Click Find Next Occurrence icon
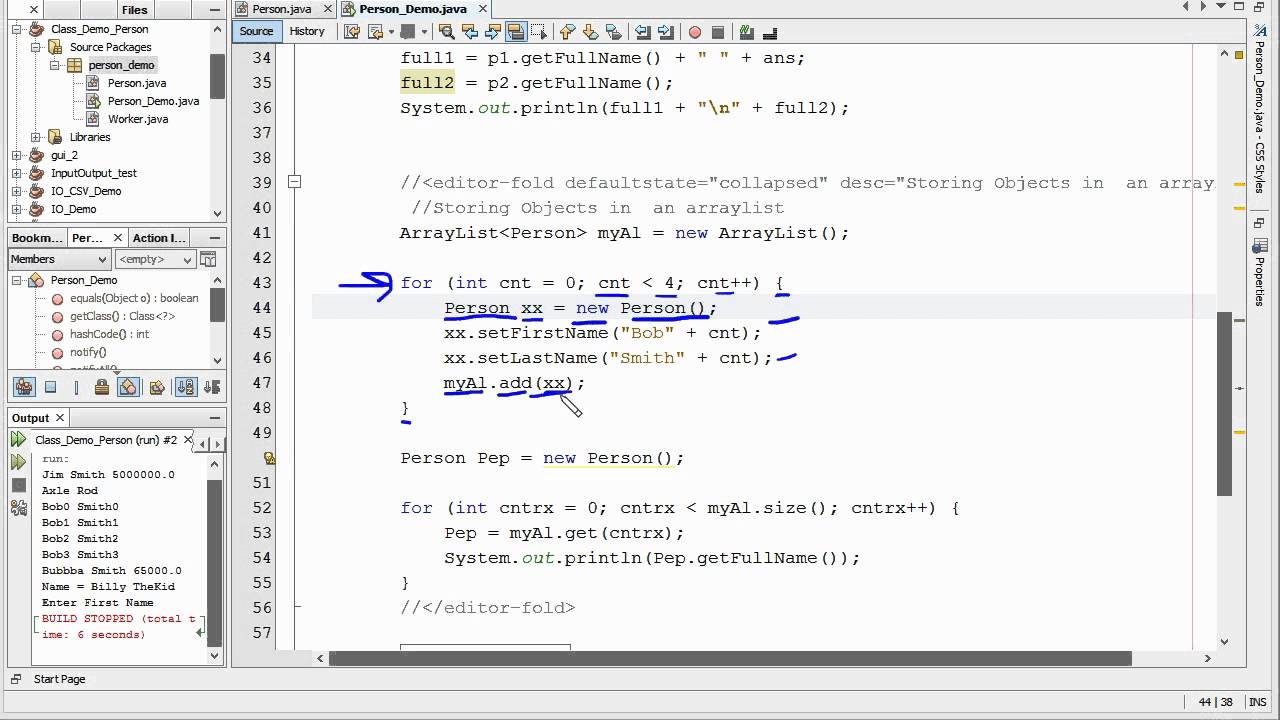1280x720 pixels. (493, 31)
